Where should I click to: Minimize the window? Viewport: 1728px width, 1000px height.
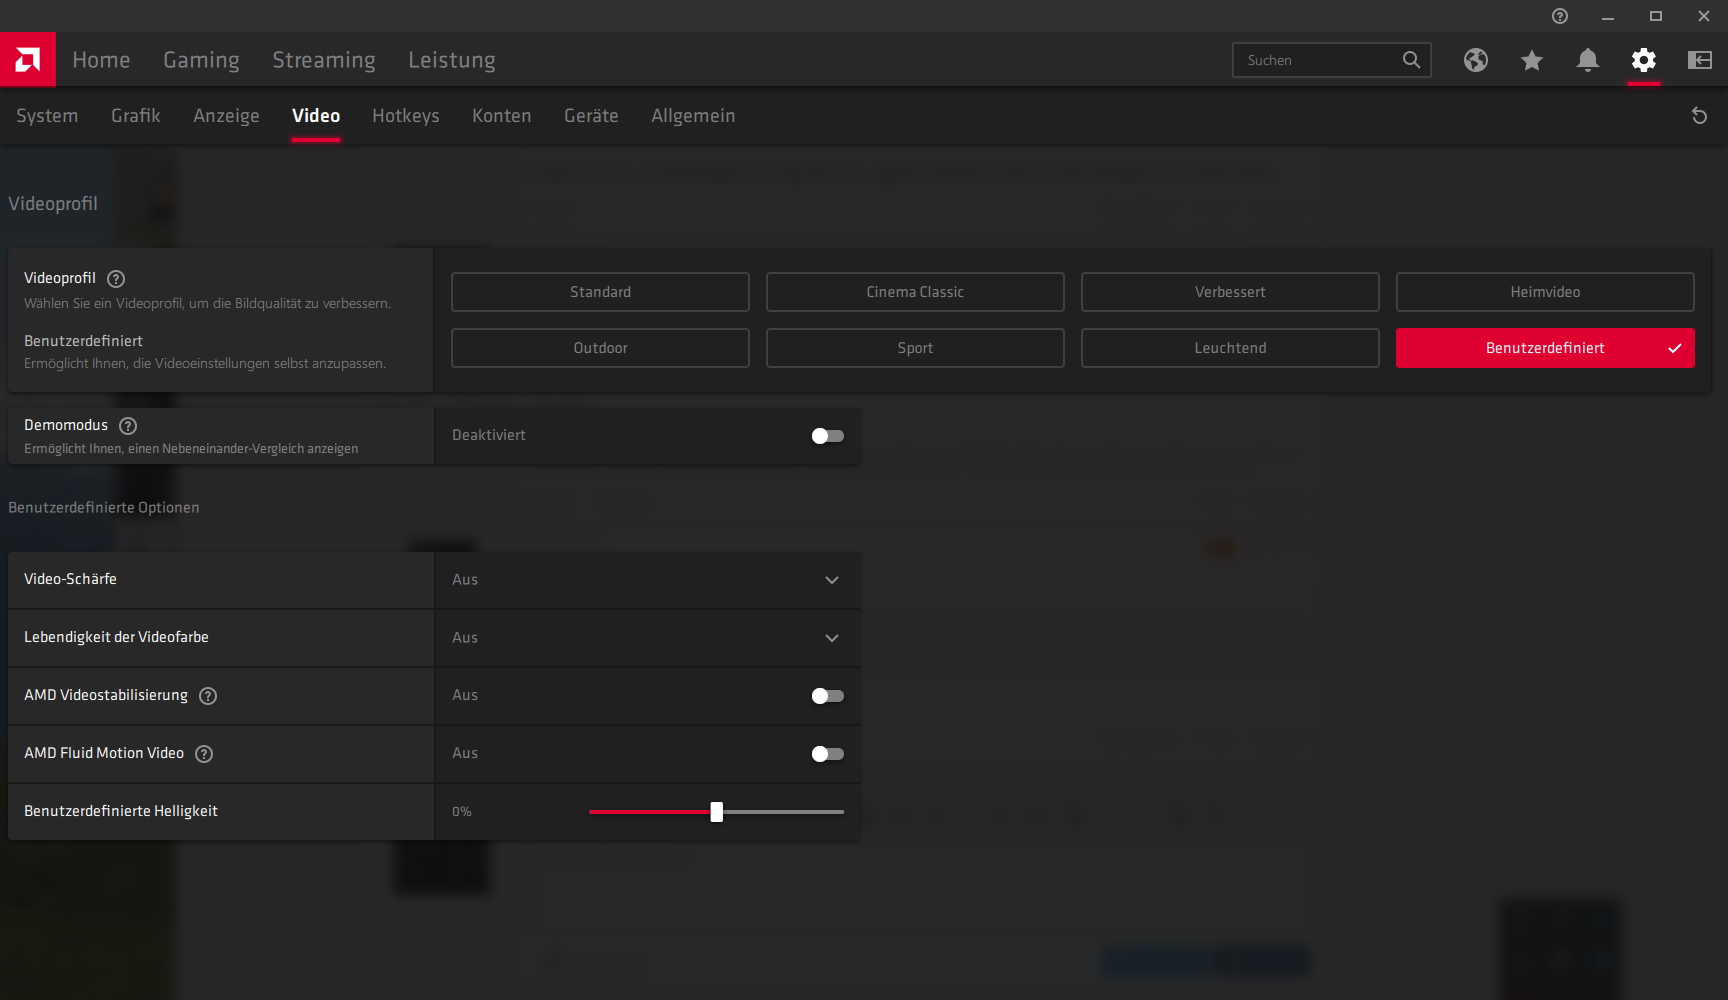[x=1608, y=16]
